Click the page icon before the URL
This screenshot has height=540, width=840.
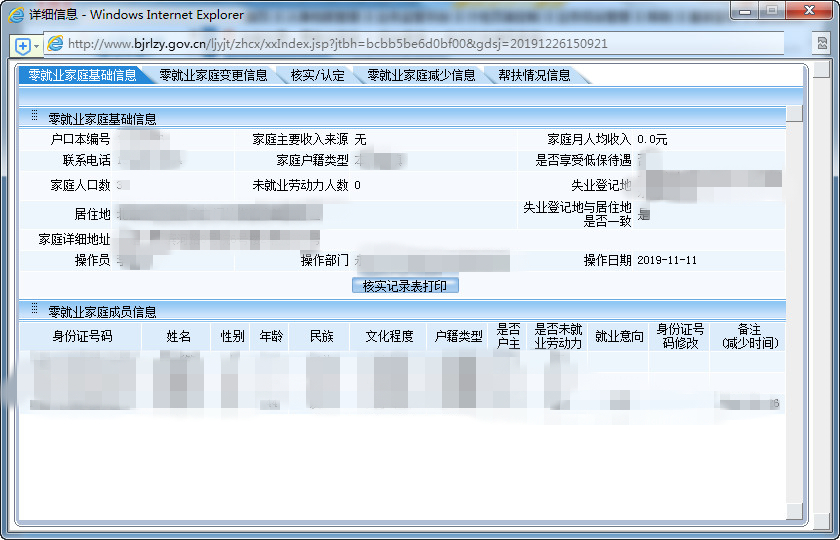[x=56, y=44]
